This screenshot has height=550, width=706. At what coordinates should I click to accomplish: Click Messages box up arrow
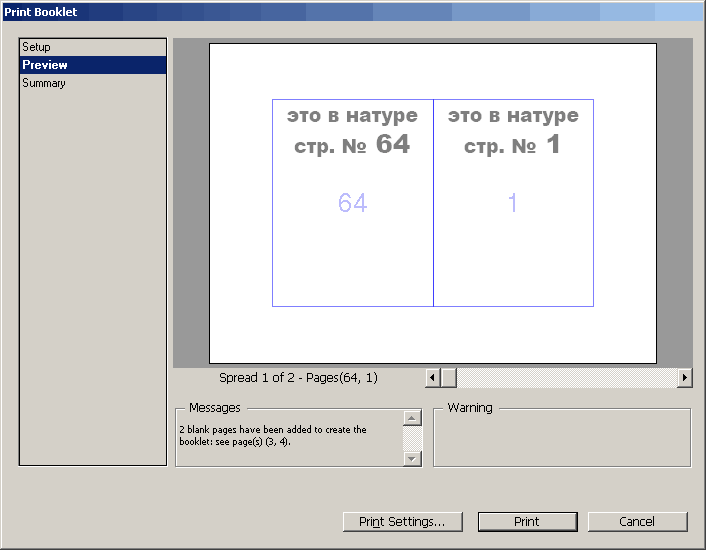412,418
